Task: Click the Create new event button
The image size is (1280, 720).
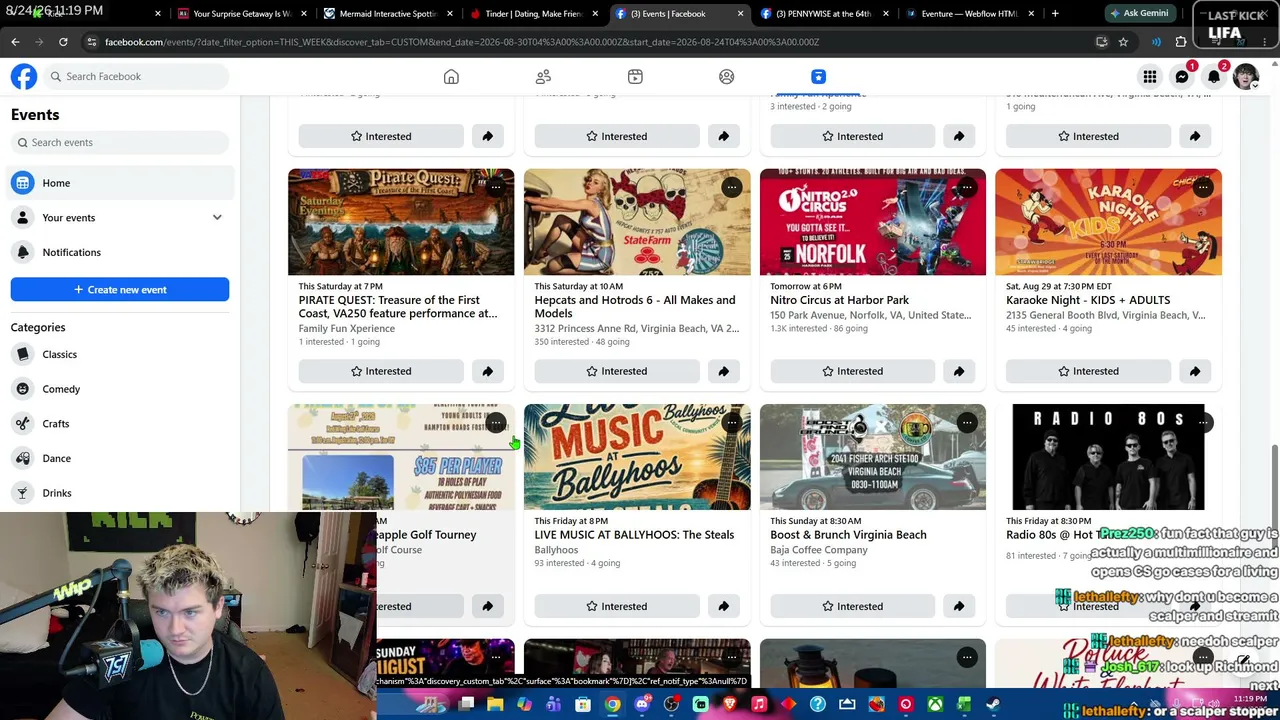Action: 120,290
